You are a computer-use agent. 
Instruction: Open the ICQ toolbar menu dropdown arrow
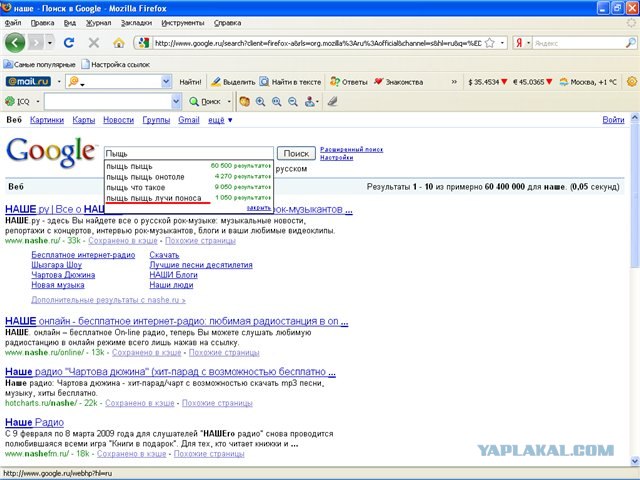[38, 101]
